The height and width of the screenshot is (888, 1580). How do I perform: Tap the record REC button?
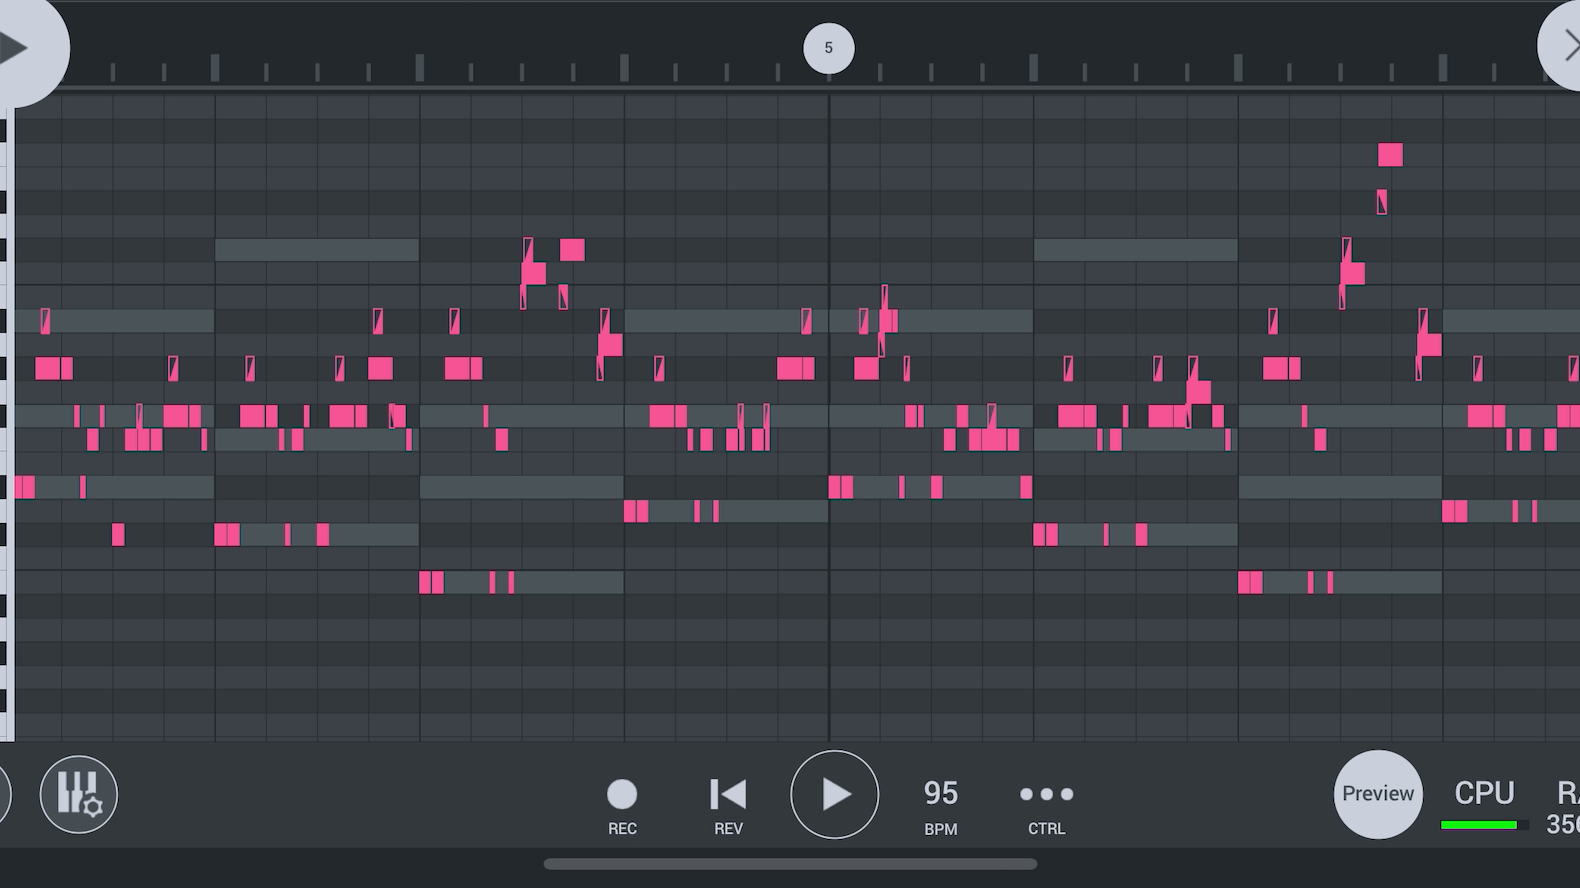(622, 806)
